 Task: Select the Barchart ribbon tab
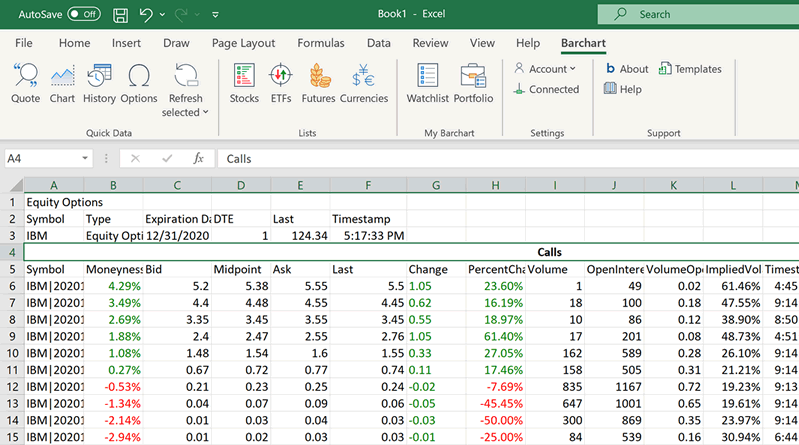click(583, 43)
